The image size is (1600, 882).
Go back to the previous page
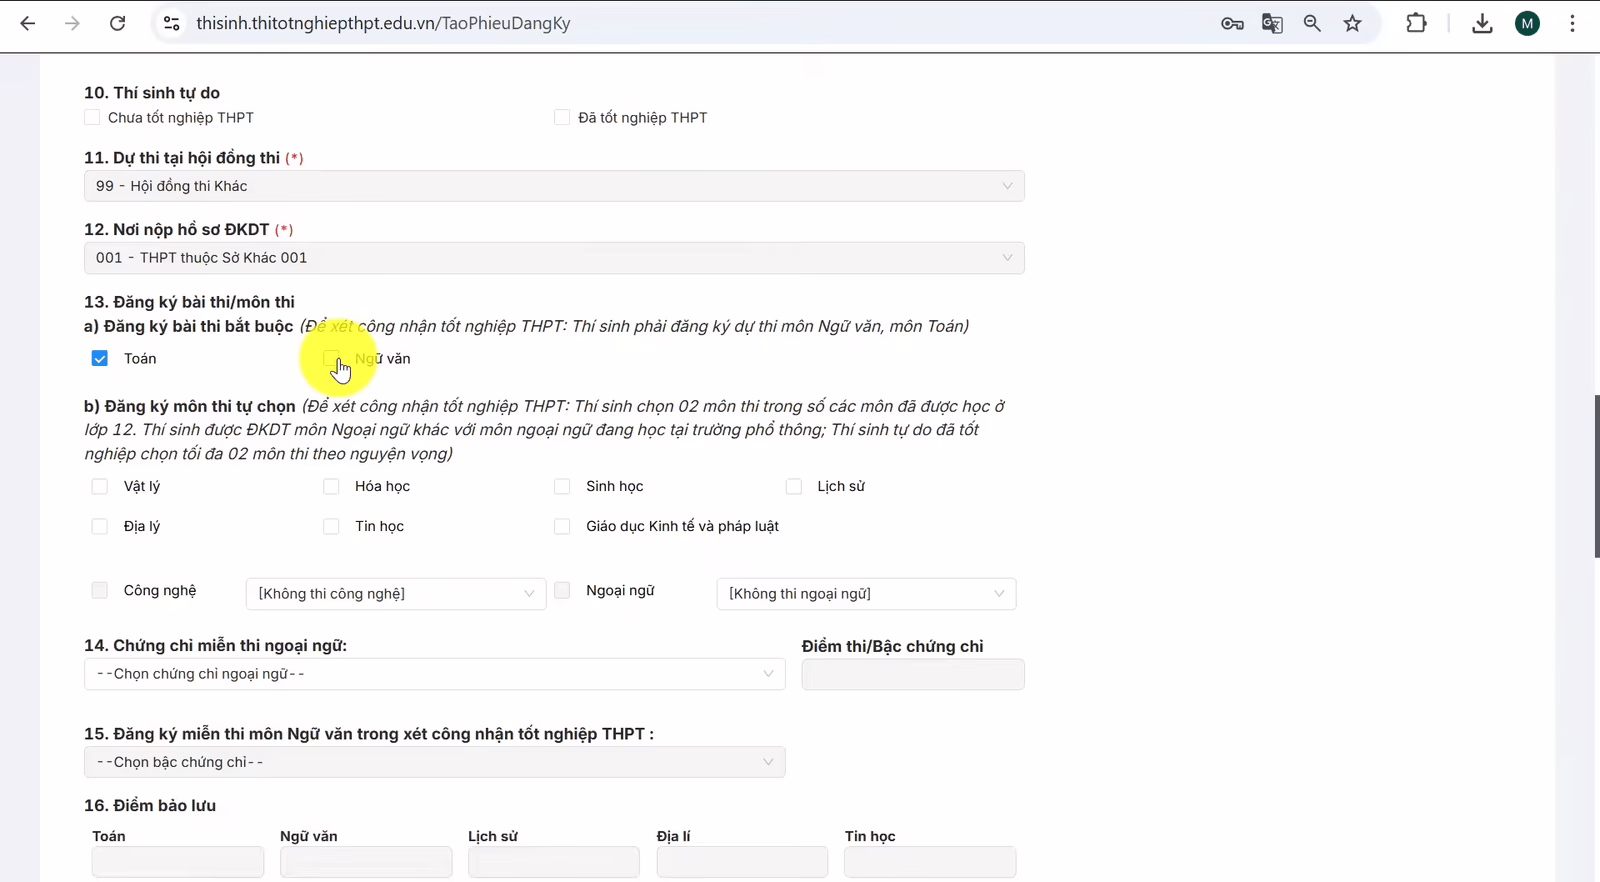[28, 23]
